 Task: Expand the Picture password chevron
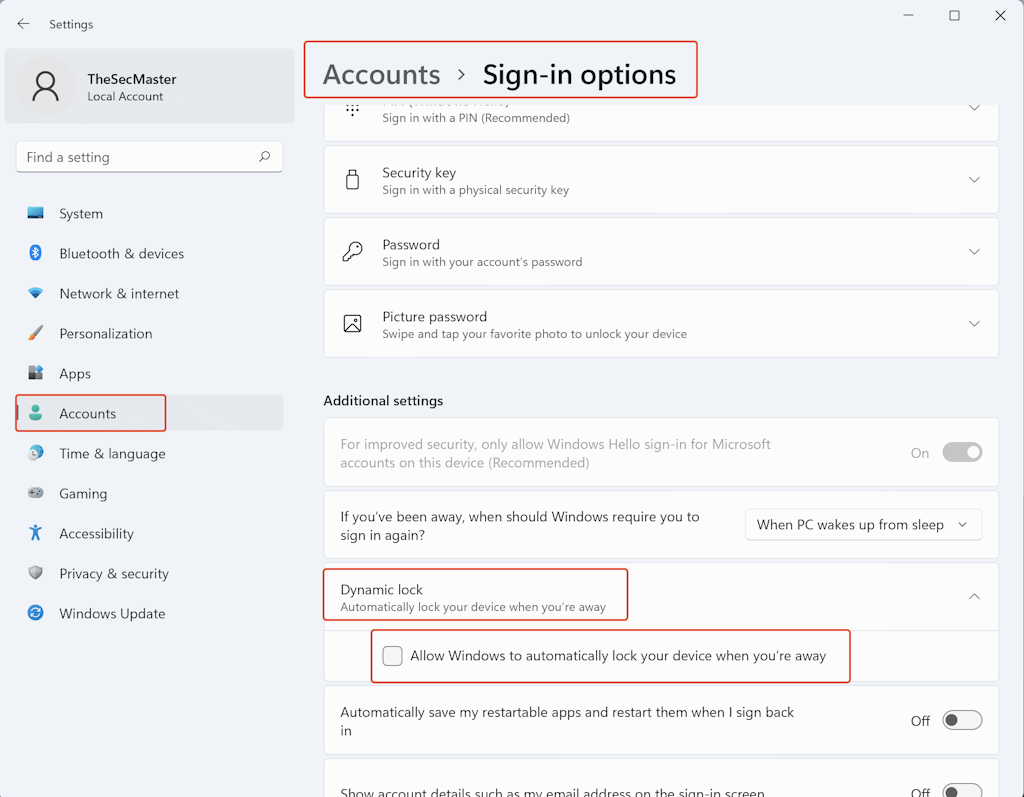[x=974, y=323]
